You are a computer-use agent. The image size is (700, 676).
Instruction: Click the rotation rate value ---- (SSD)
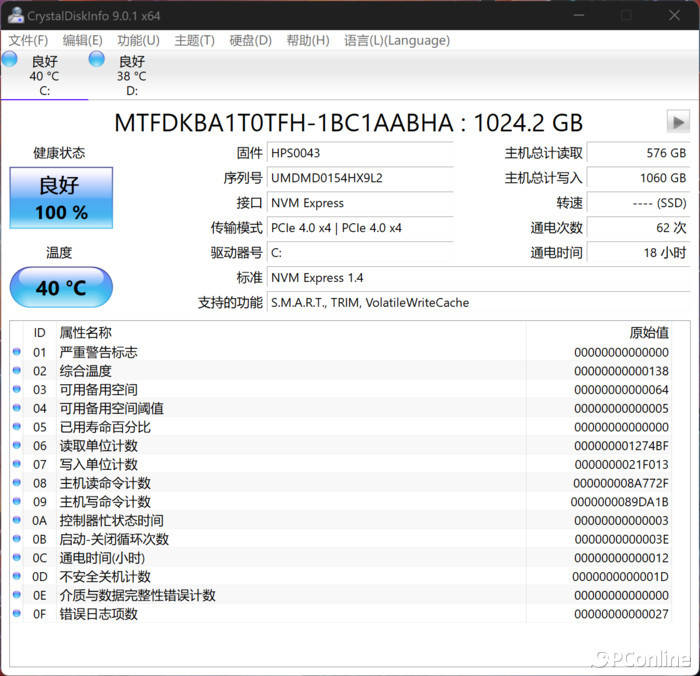[638, 203]
